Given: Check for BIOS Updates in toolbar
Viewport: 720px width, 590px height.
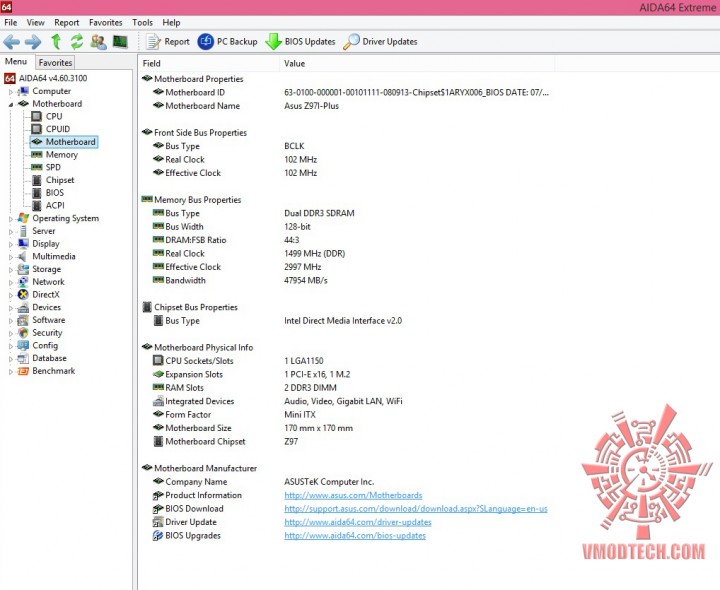Looking at the screenshot, I should (x=300, y=42).
